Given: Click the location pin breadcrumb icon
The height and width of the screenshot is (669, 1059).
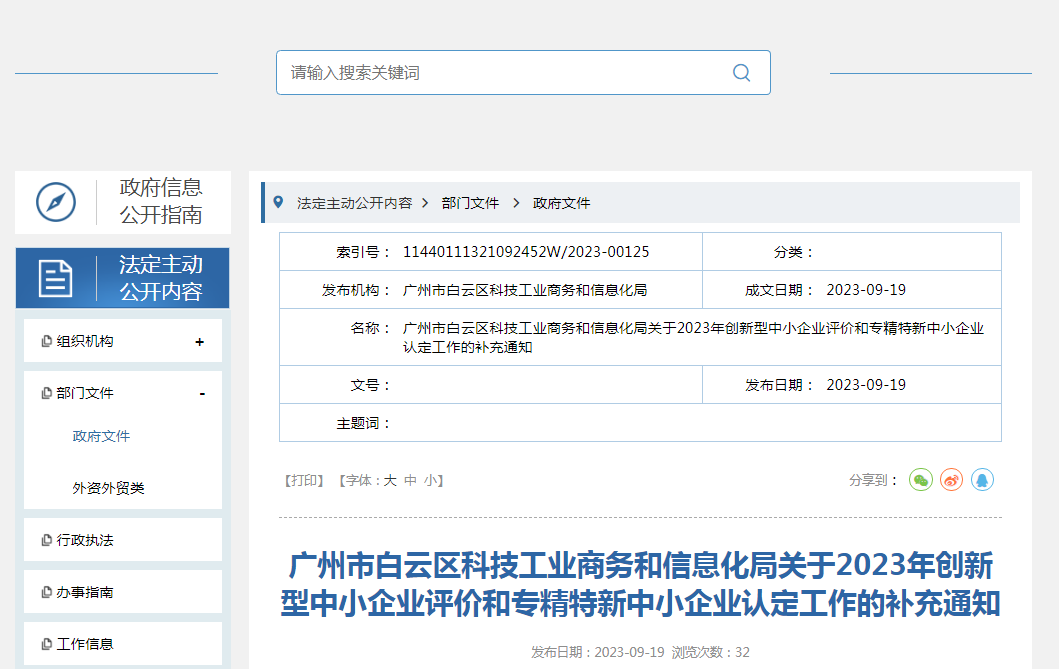Looking at the screenshot, I should click(278, 202).
